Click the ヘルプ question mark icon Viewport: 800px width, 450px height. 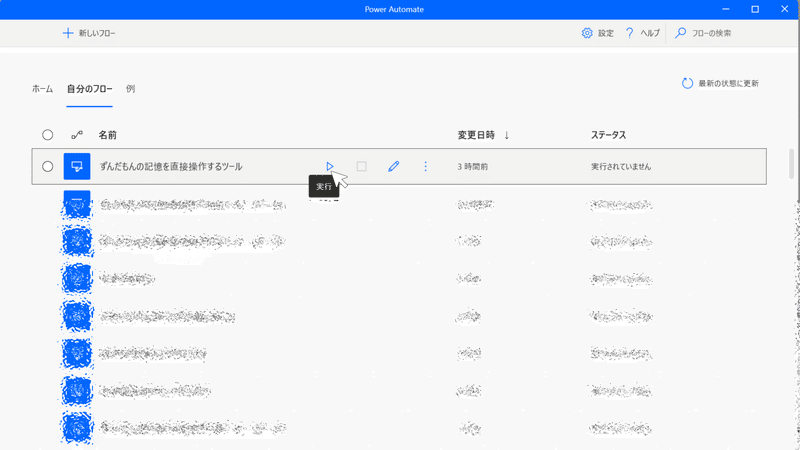click(x=629, y=33)
